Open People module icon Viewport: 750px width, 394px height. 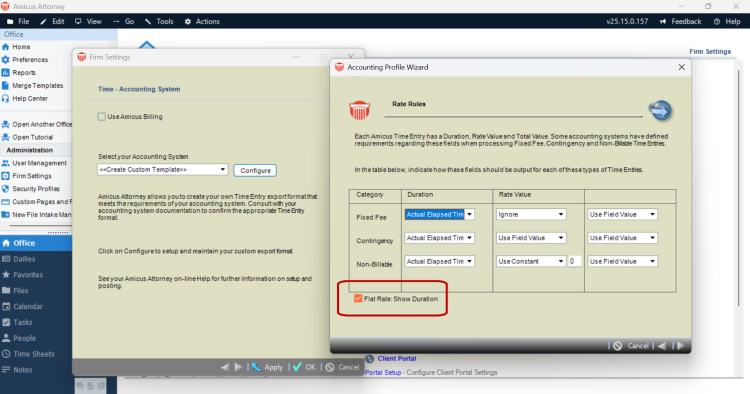[6, 338]
